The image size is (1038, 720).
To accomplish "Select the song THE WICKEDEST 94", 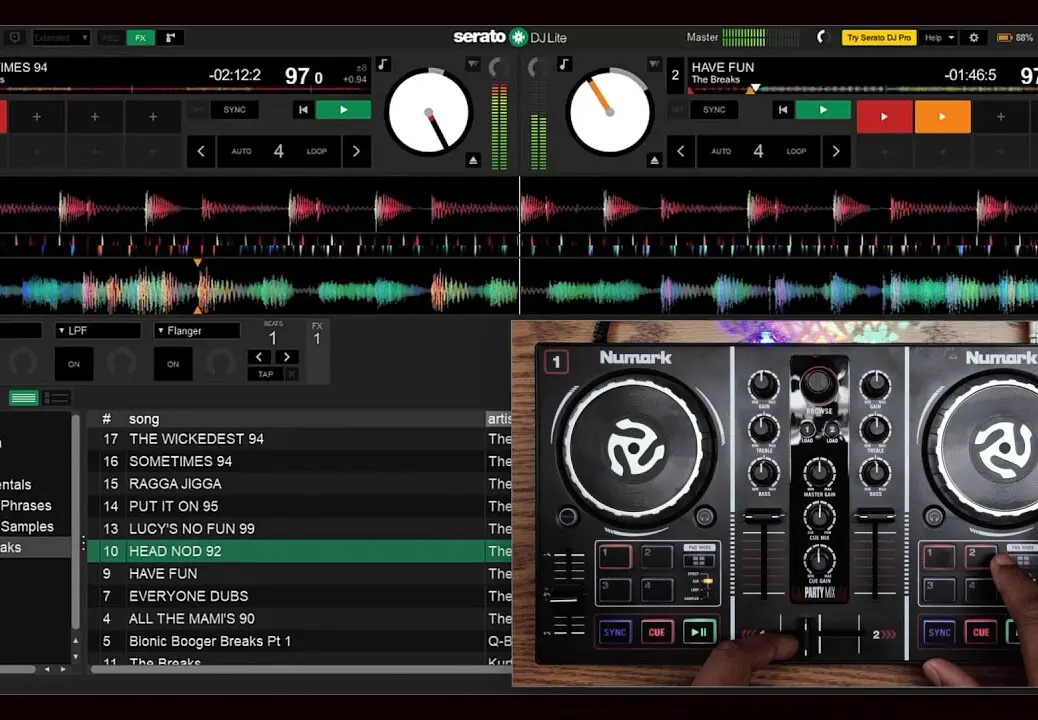I will (196, 438).
